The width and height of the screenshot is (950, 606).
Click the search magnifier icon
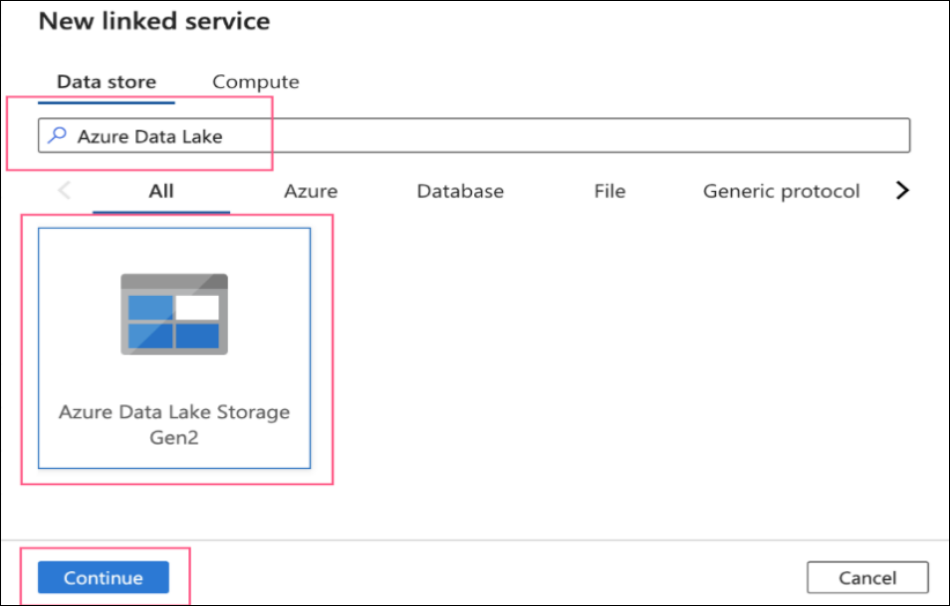57,136
